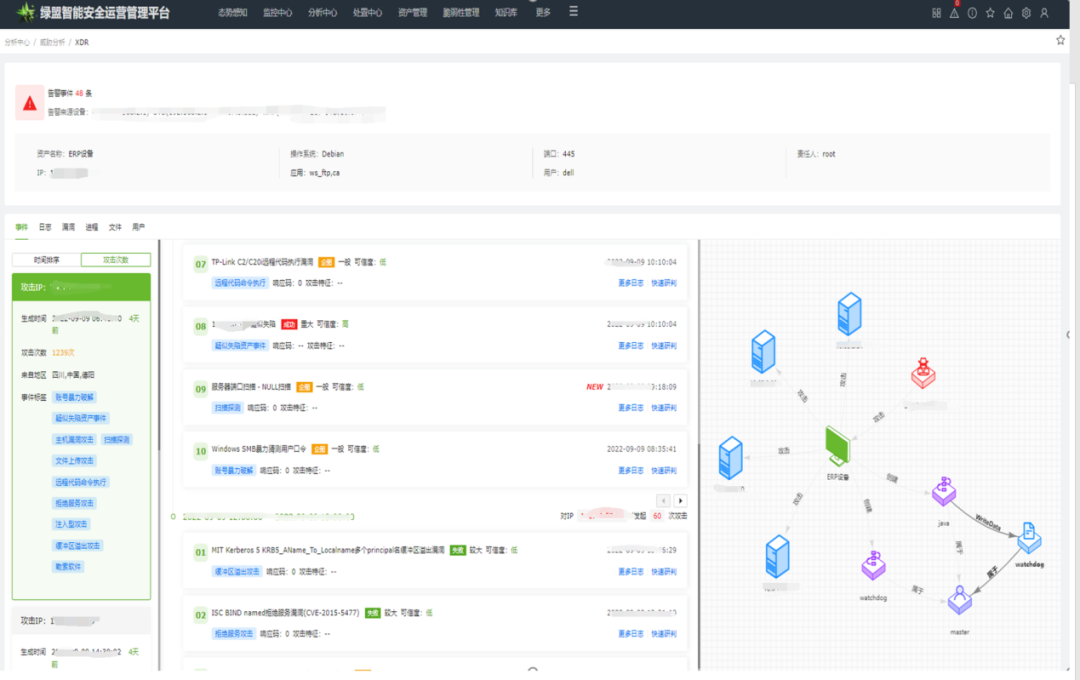
Task: Open user profile icon in header
Action: [x=1044, y=13]
